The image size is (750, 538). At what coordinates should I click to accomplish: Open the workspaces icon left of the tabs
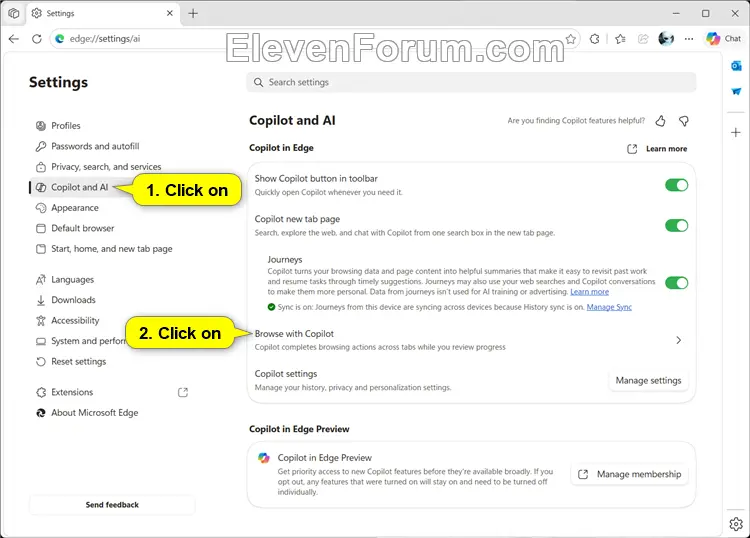pos(13,13)
